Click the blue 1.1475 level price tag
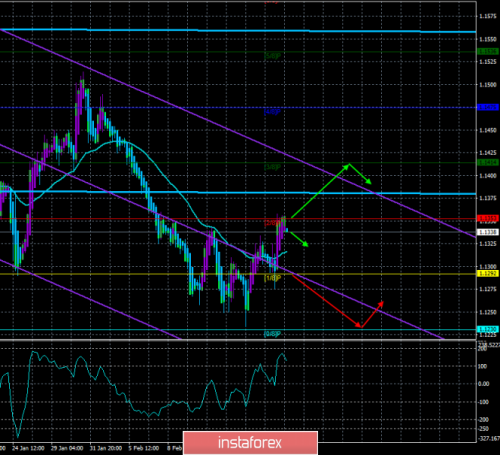This screenshot has height=455, width=500. (488, 107)
